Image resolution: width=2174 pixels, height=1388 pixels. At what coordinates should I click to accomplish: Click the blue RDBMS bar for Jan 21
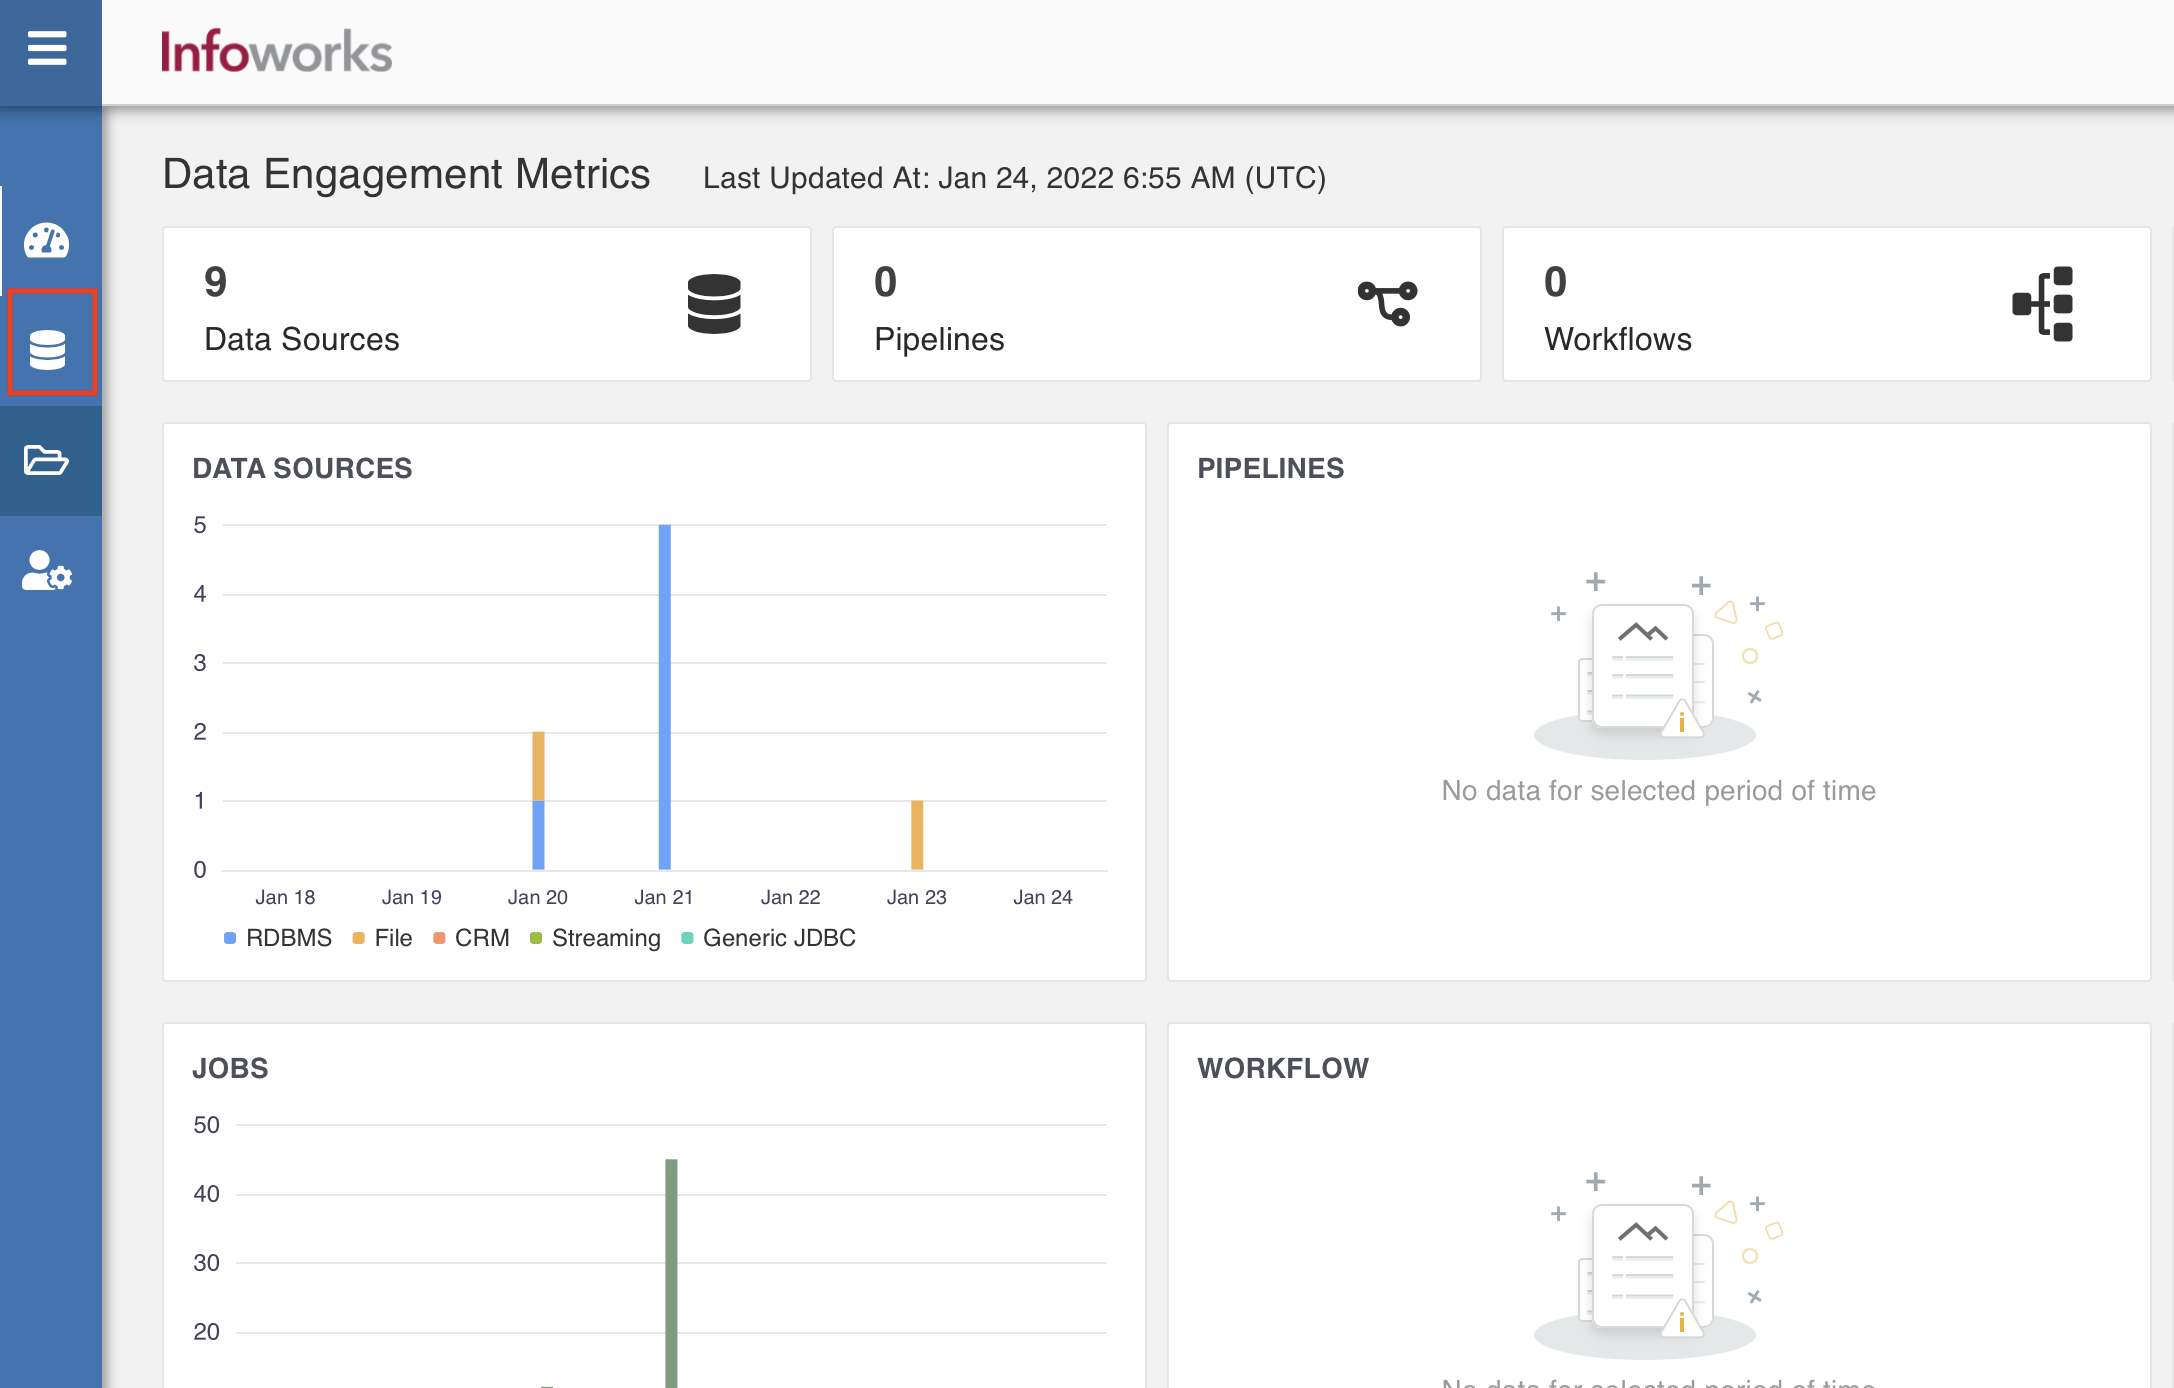[665, 697]
